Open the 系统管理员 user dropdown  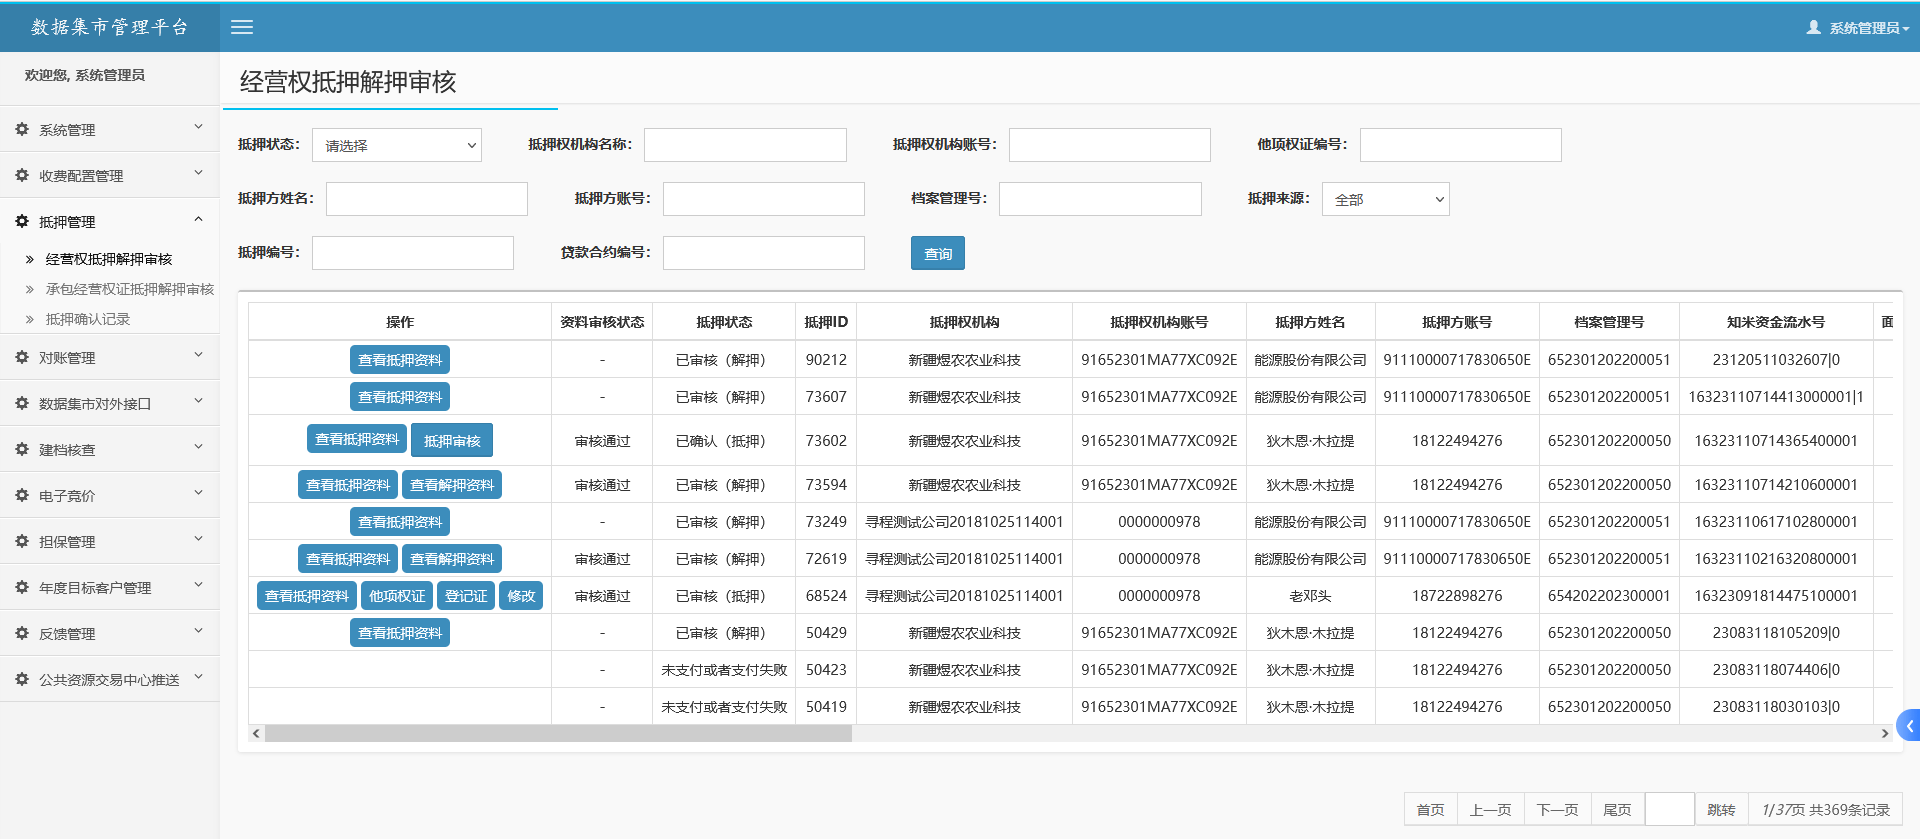(x=1869, y=28)
